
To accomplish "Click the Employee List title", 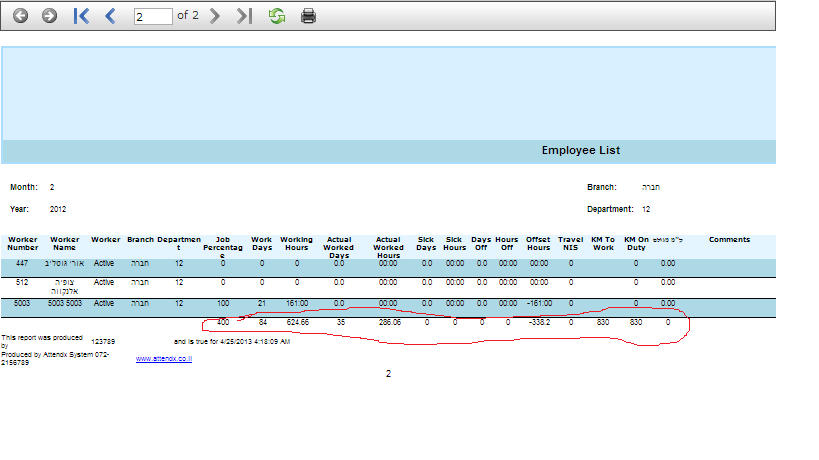I will 580,150.
